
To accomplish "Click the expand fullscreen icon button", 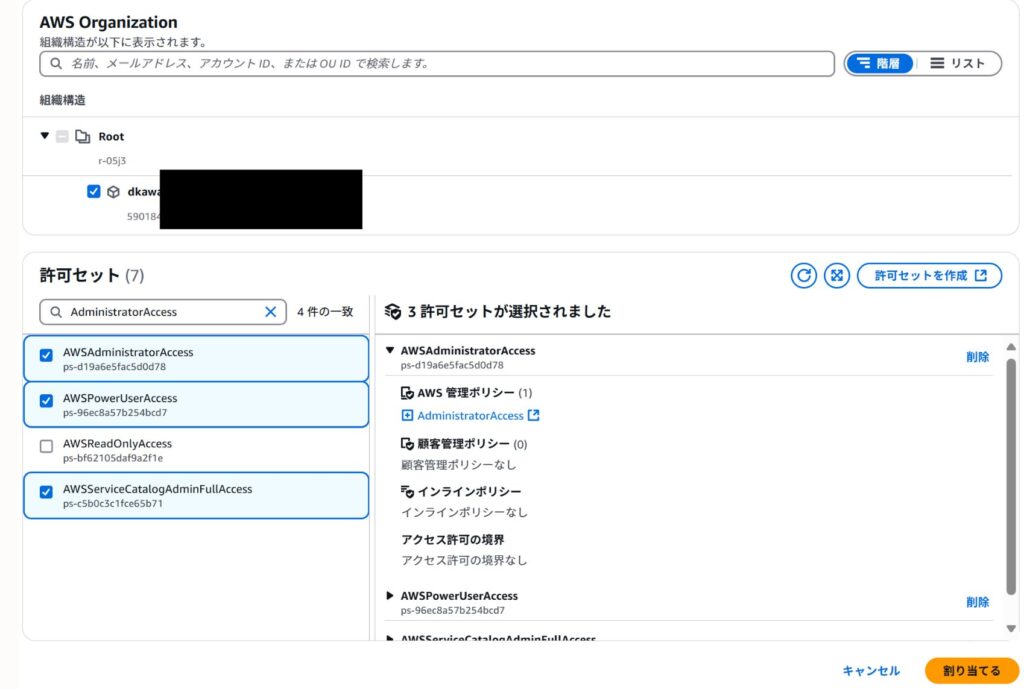I will point(837,276).
